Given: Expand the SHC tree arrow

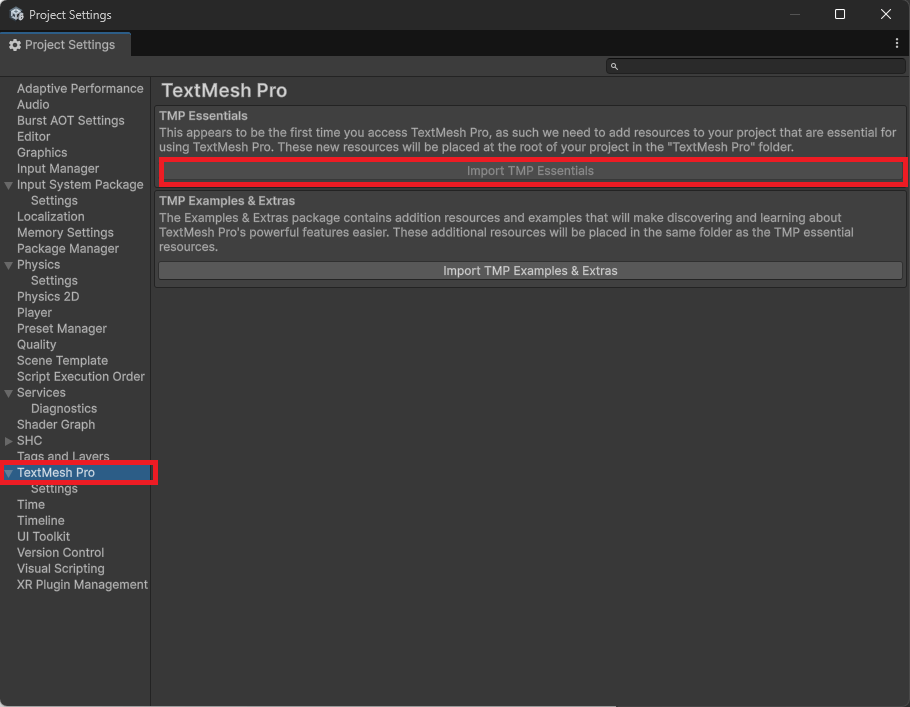Looking at the screenshot, I should coord(9,441).
